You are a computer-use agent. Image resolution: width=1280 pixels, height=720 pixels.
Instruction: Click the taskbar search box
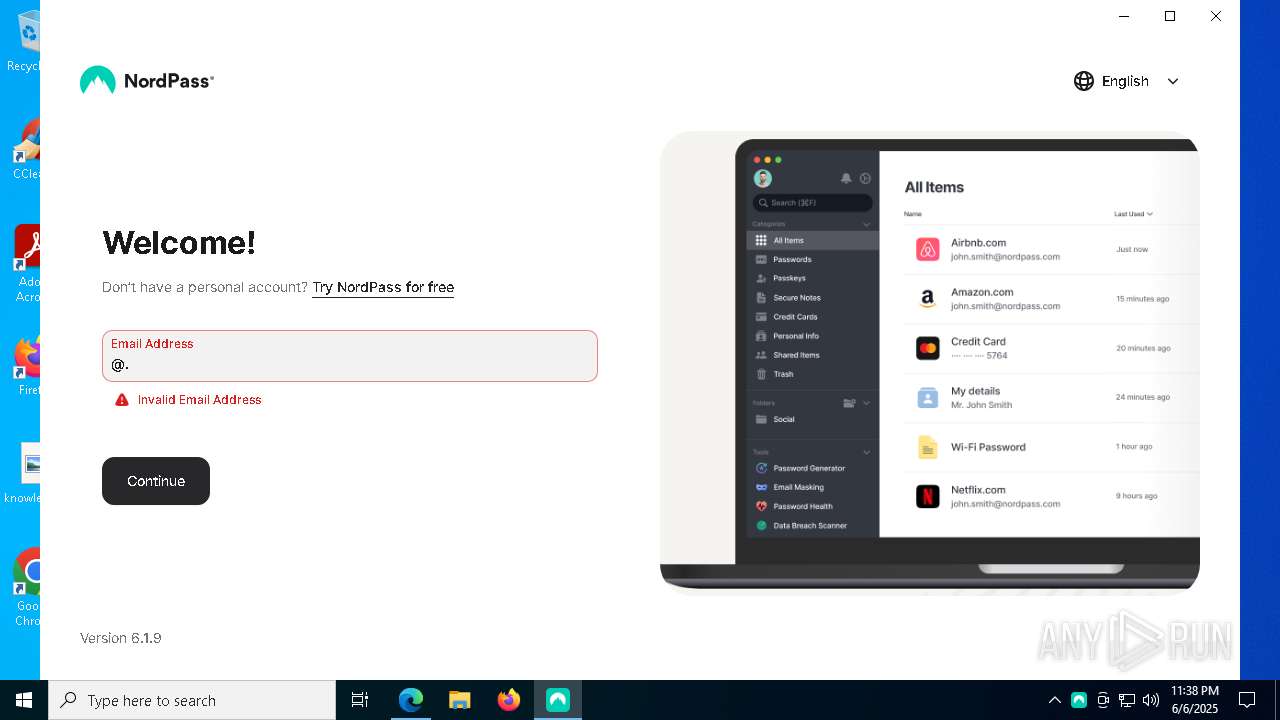(x=192, y=700)
